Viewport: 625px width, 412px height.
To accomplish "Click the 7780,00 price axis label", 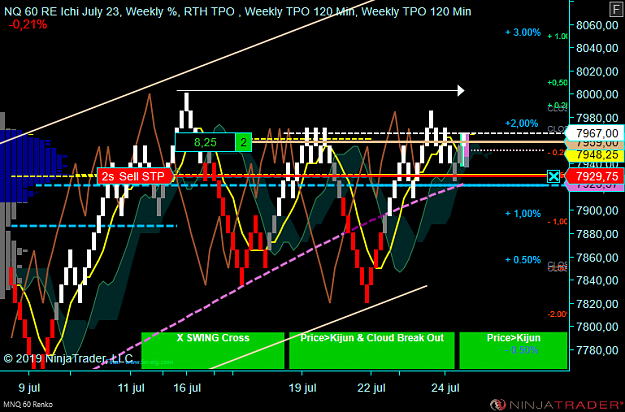I will point(597,350).
